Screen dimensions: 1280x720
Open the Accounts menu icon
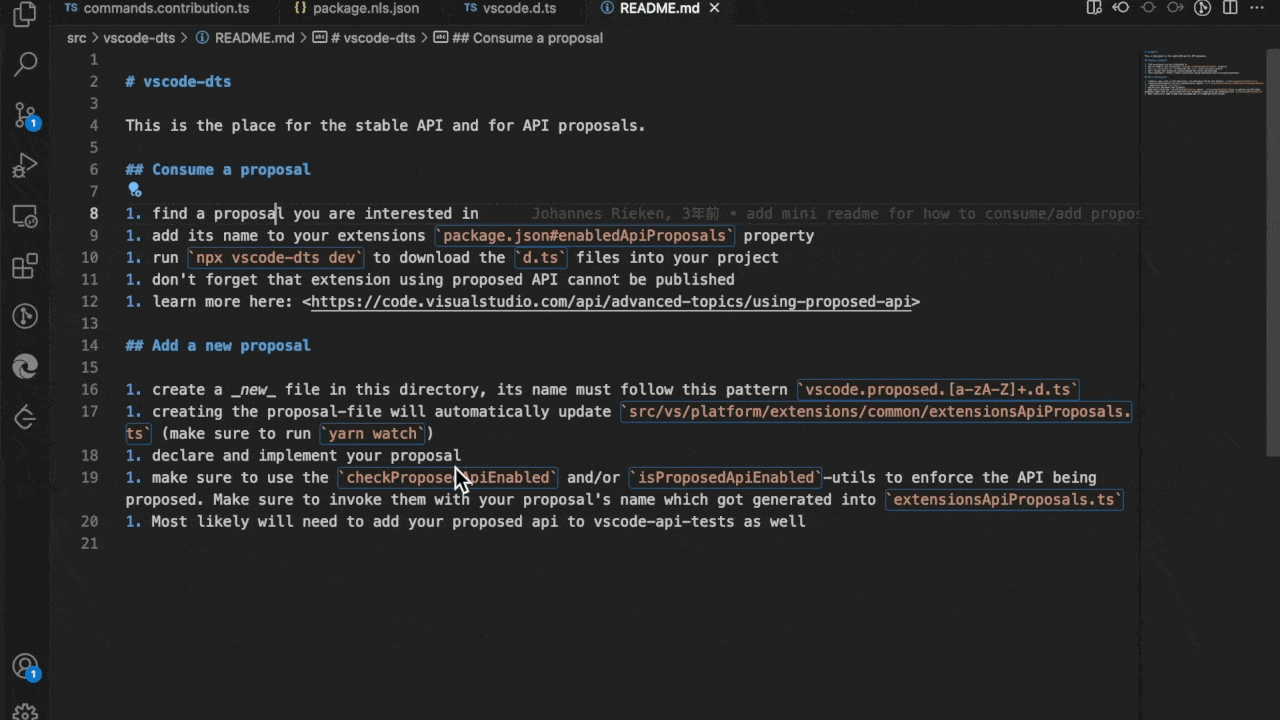coord(25,667)
